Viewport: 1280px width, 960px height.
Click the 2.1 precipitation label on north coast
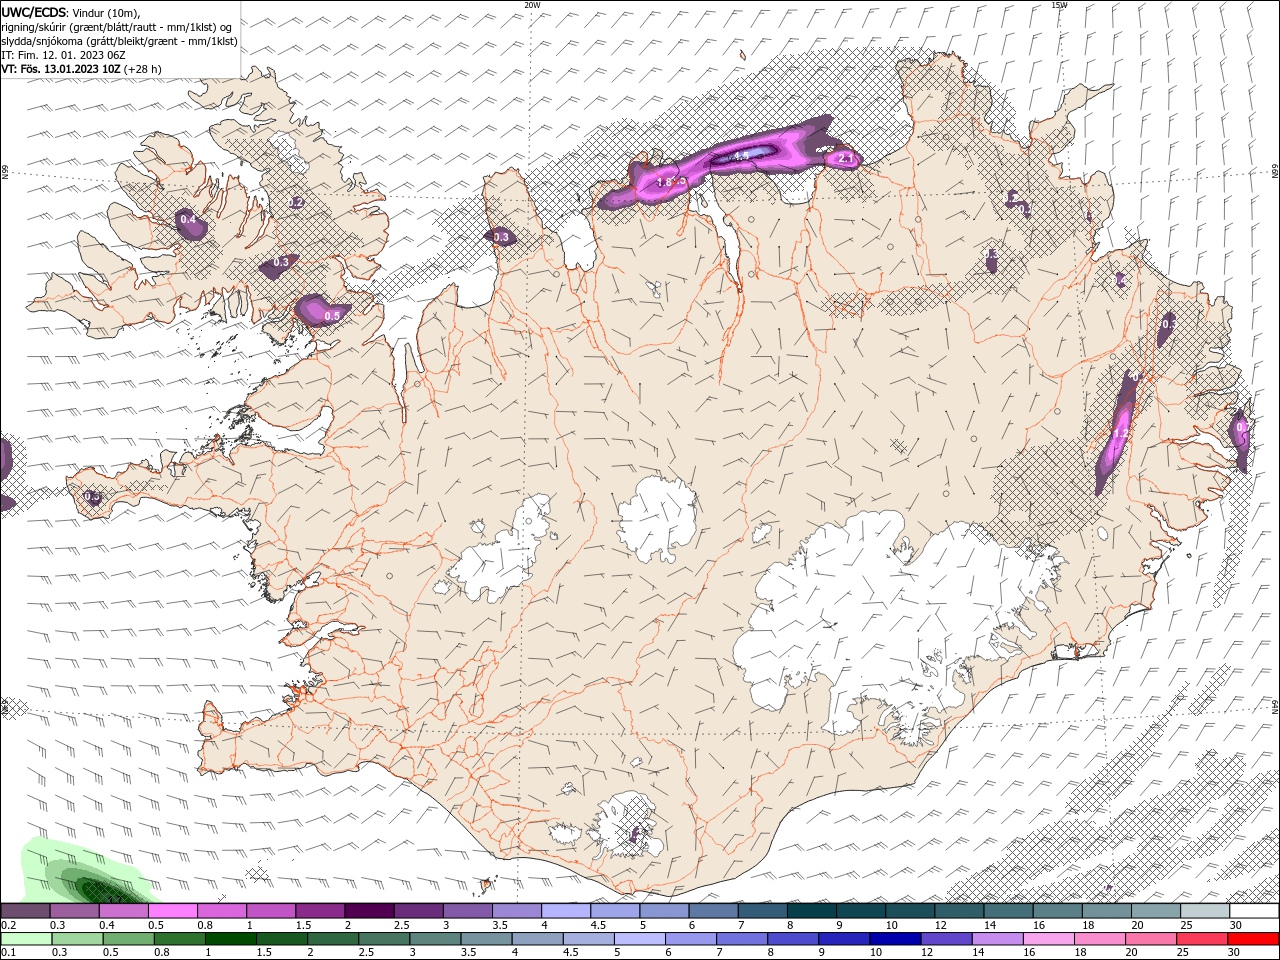[845, 158]
